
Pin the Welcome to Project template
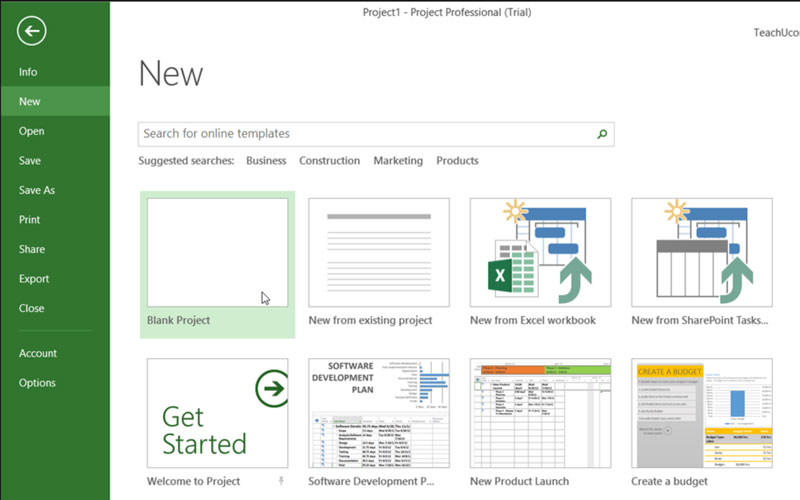click(x=281, y=480)
